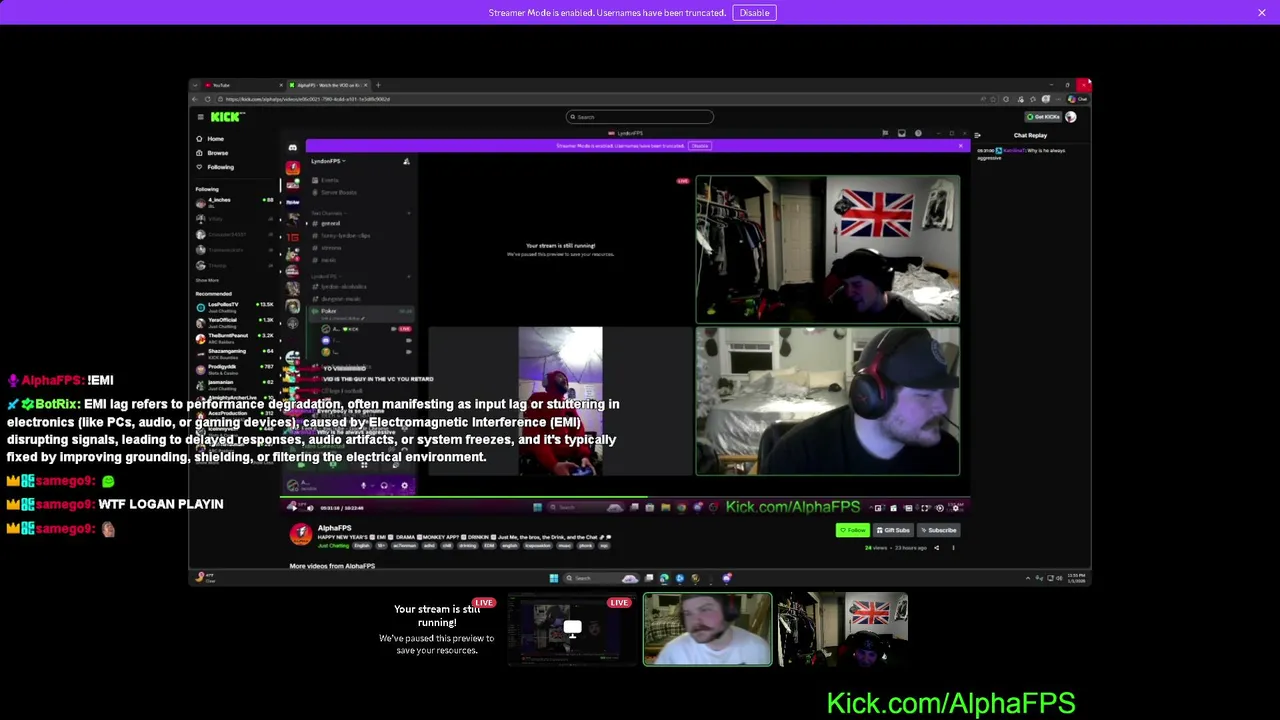Click the Get KICKs button
The height and width of the screenshot is (720, 1280).
(1042, 117)
